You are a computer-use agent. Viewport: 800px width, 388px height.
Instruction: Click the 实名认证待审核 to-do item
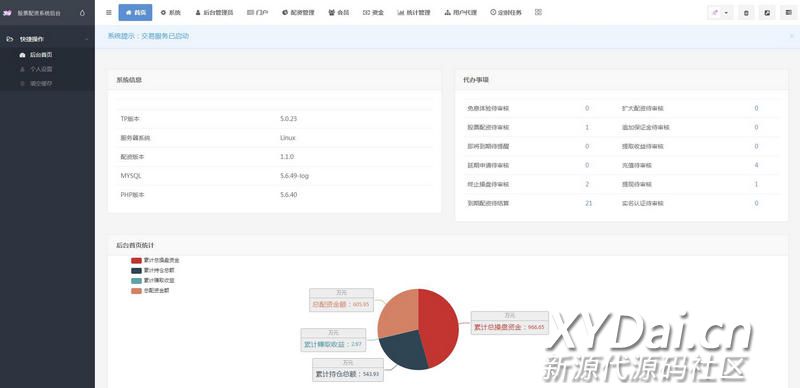pos(643,203)
